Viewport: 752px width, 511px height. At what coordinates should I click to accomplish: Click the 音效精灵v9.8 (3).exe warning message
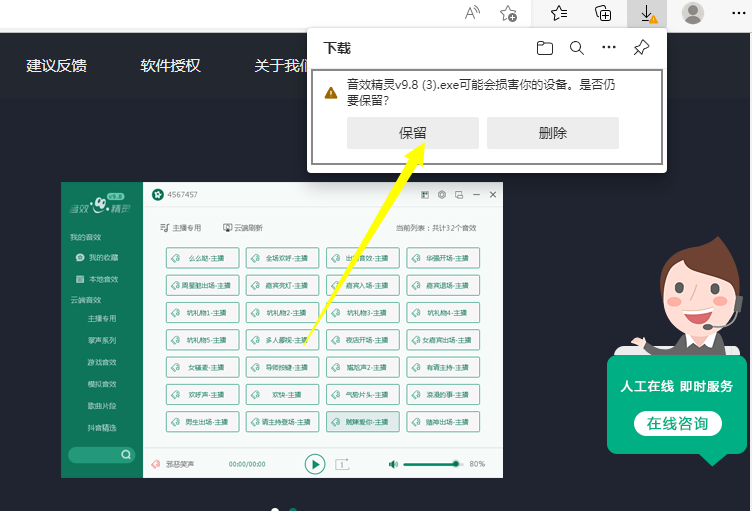[481, 92]
